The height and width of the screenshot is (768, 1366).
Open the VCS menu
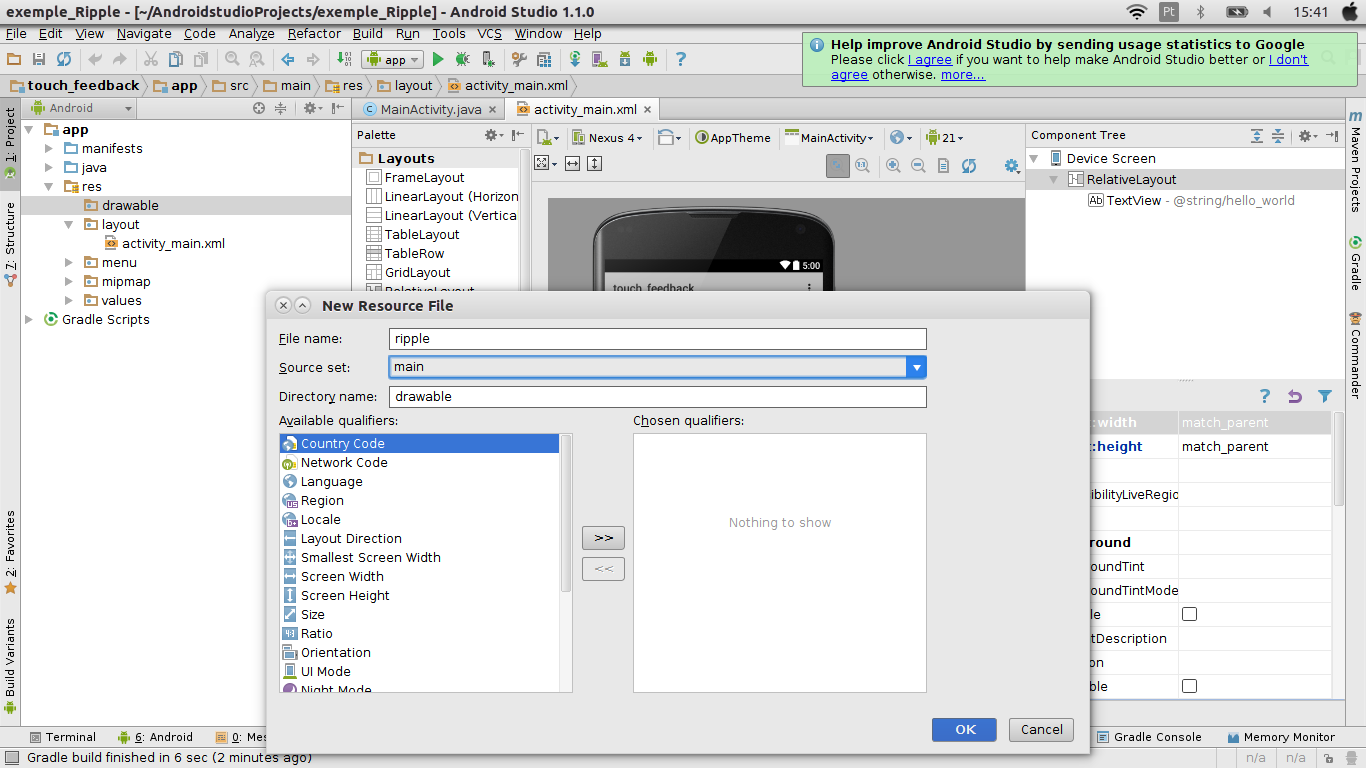489,33
